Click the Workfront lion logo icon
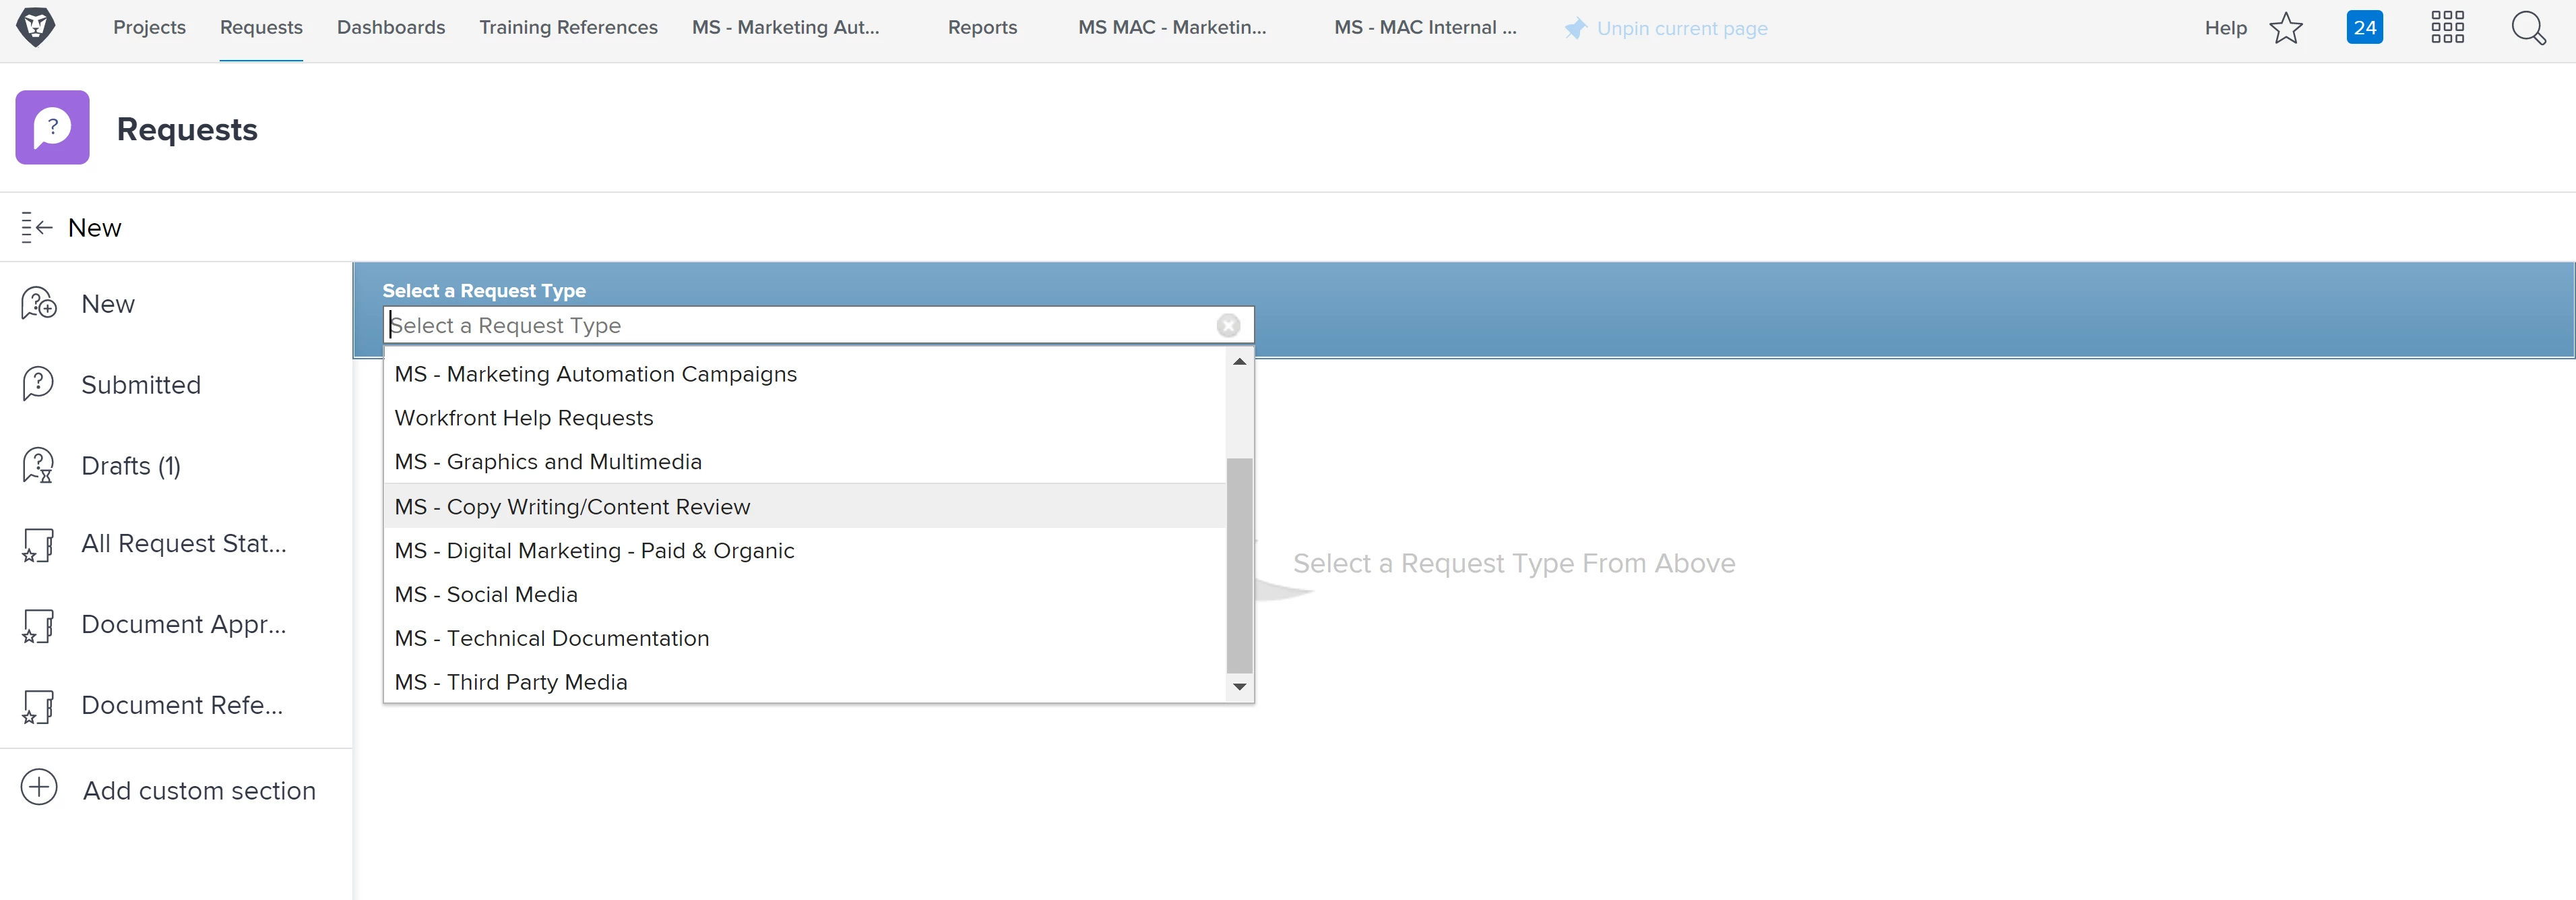Viewport: 2576px width, 900px height. click(36, 27)
